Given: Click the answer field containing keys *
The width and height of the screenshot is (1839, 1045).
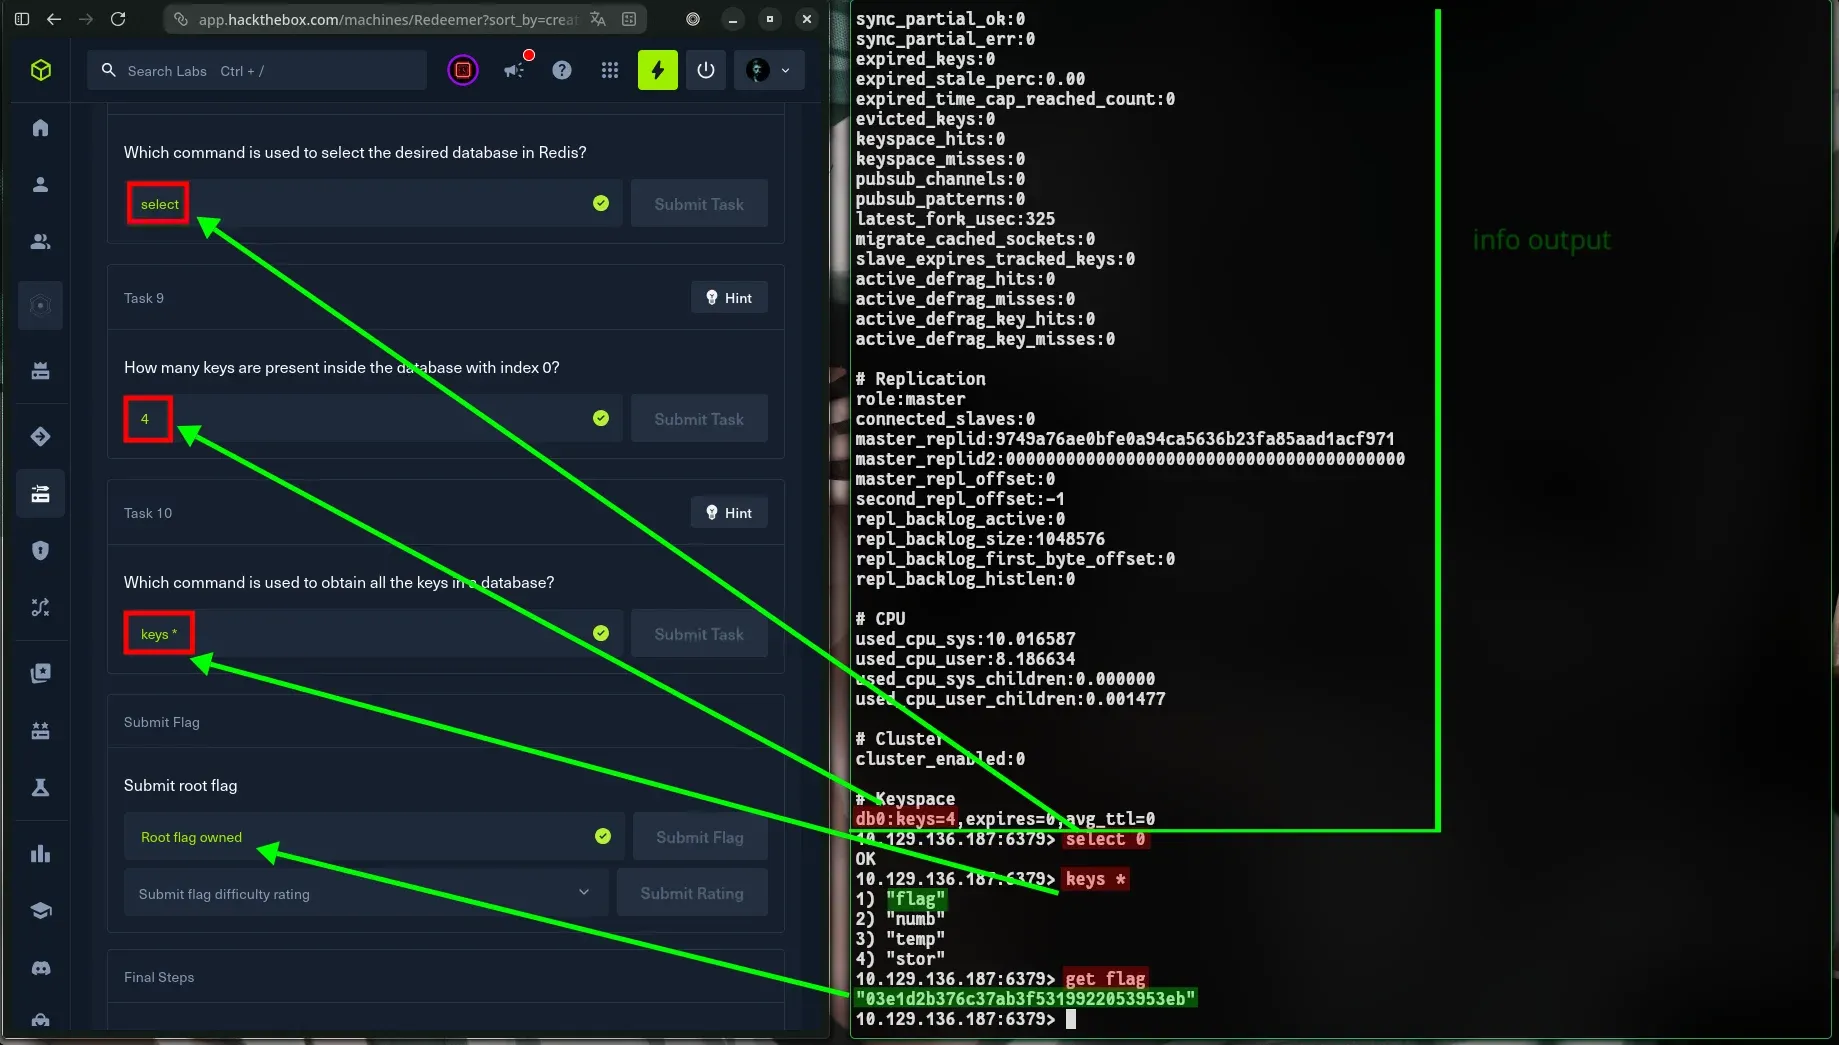Looking at the screenshot, I should 373,634.
